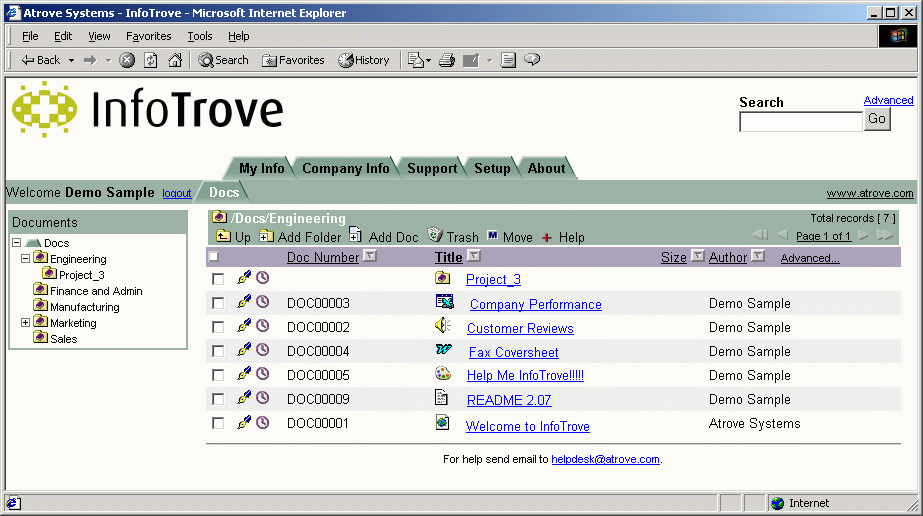
Task: Click the edit-properties icon for DOC00003
Action: [x=244, y=302]
